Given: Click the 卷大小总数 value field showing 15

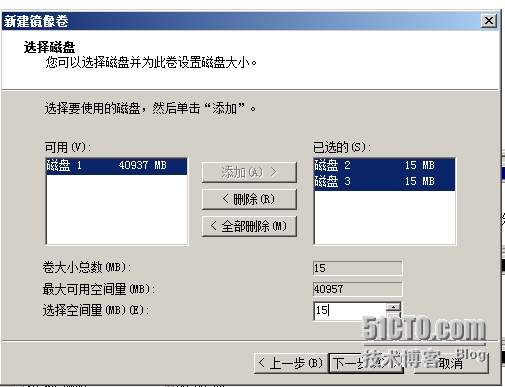Looking at the screenshot, I should [358, 268].
